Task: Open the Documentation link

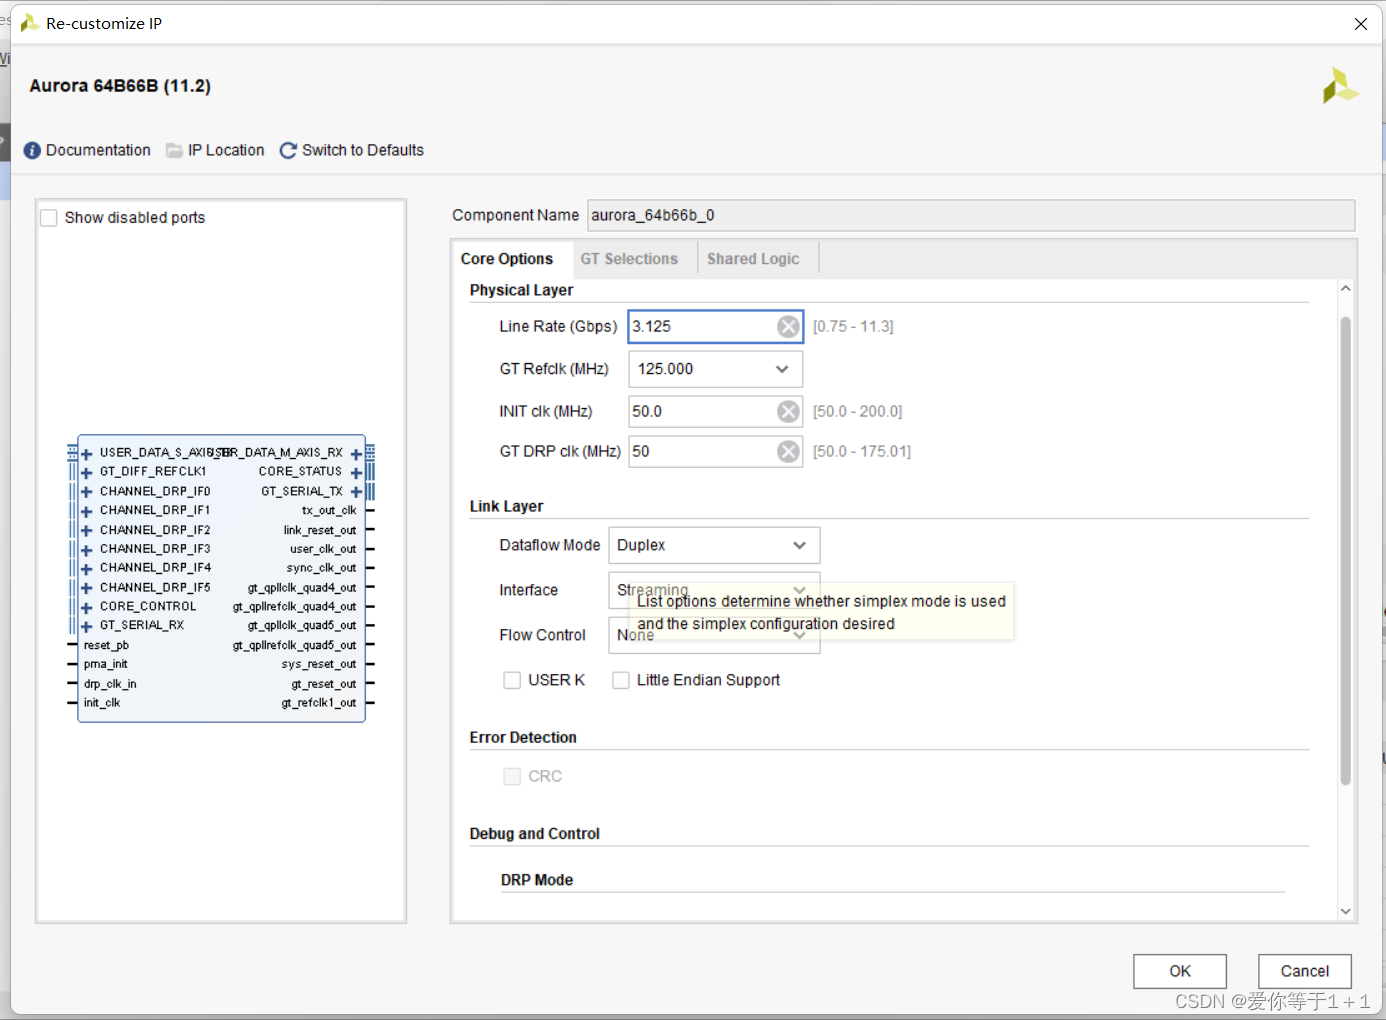Action: [x=98, y=150]
